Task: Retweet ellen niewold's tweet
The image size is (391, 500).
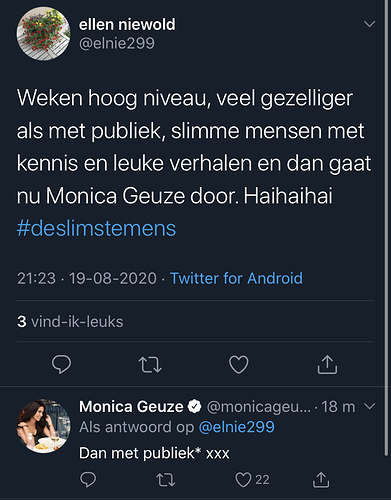Action: point(150,365)
